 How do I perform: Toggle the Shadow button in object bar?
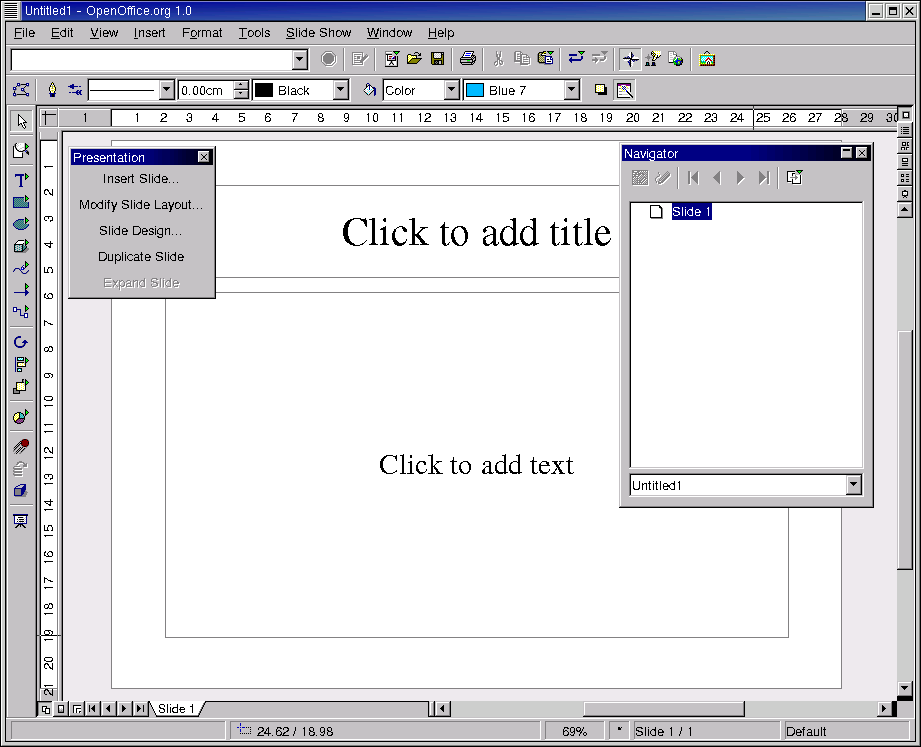coord(601,90)
